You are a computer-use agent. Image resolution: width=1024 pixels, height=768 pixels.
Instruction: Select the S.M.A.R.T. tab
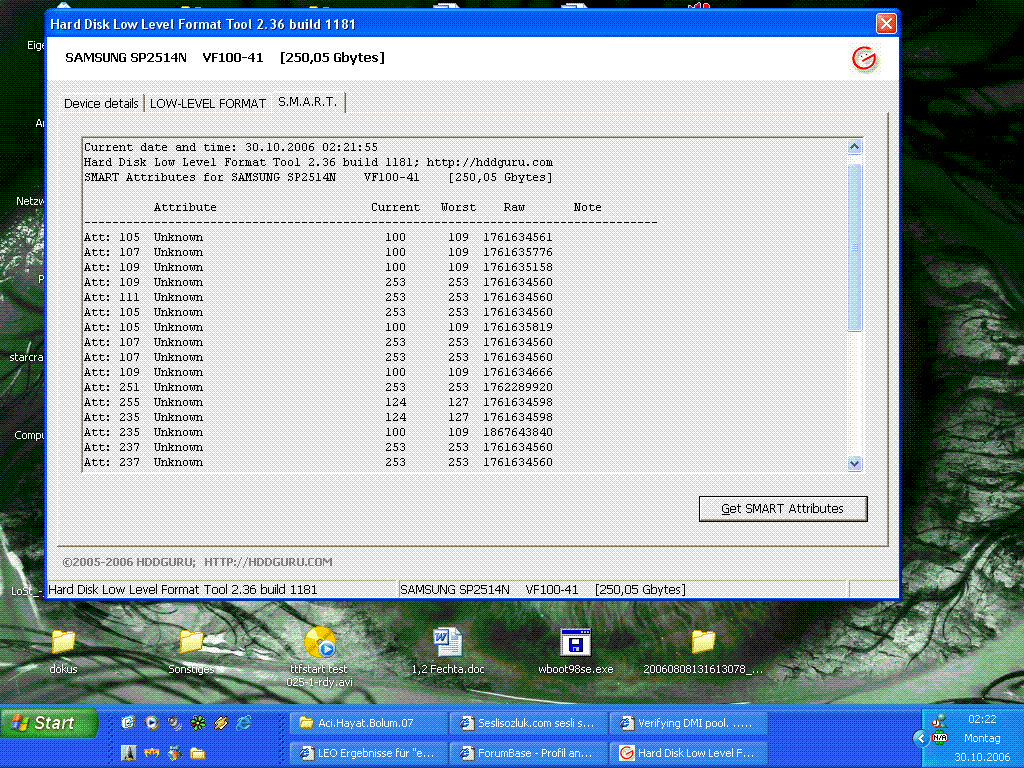[308, 102]
